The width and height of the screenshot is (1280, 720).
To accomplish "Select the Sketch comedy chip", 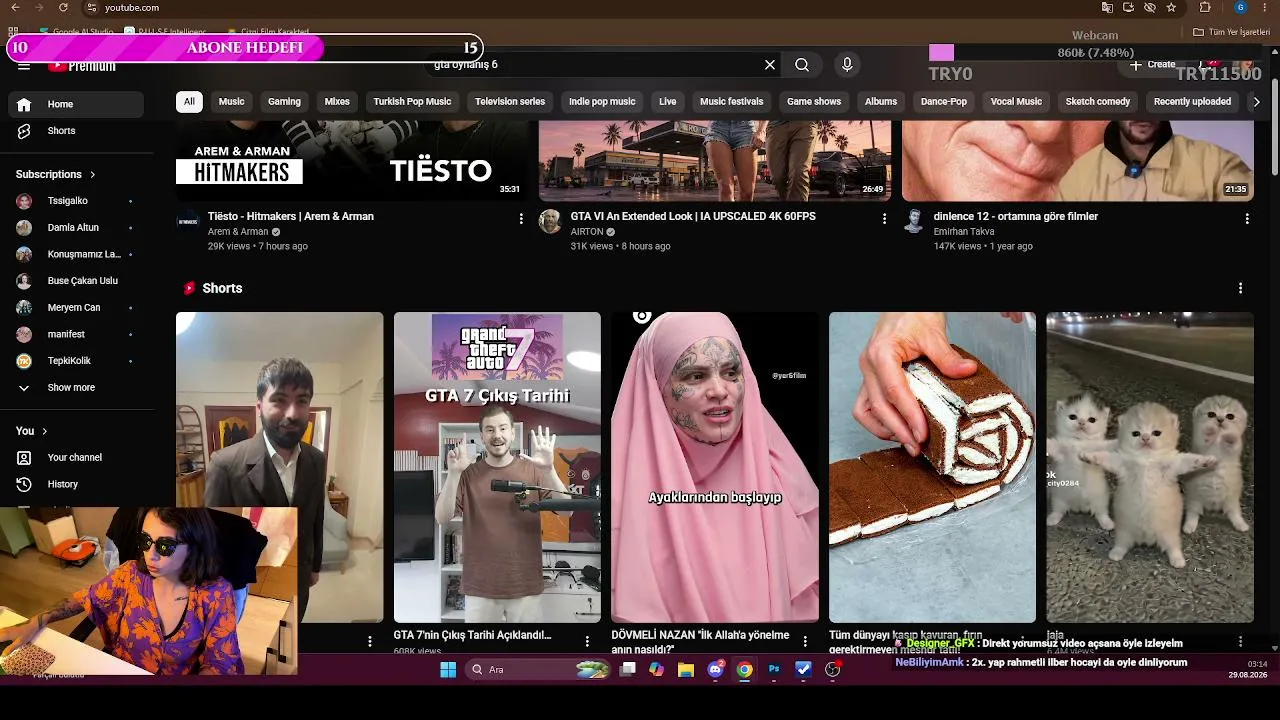I will pyautogui.click(x=1098, y=102).
